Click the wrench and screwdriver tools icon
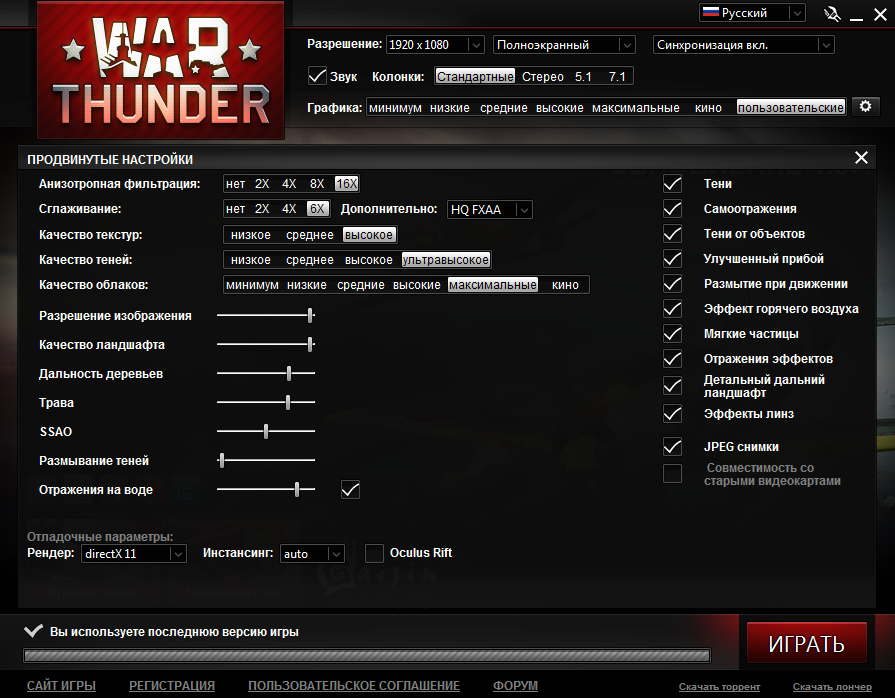 click(x=832, y=14)
